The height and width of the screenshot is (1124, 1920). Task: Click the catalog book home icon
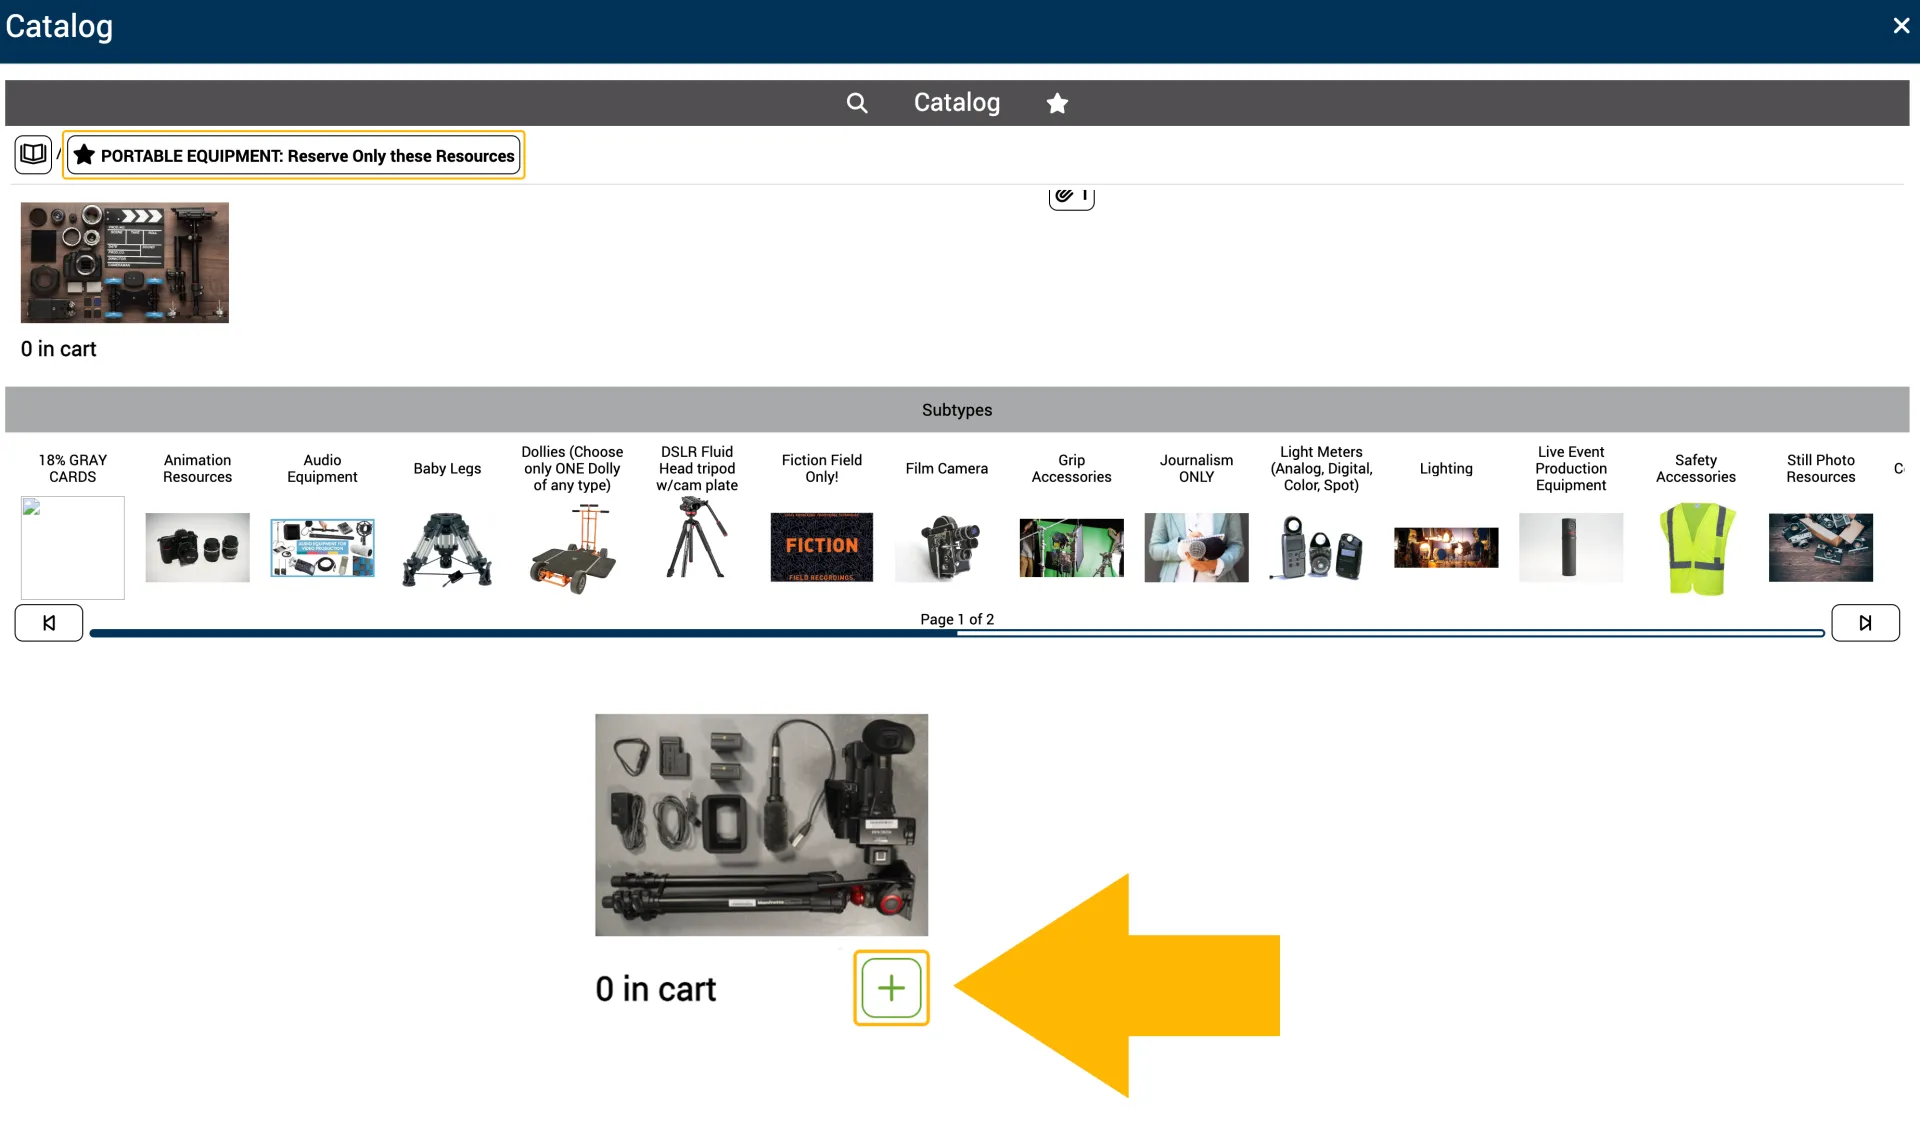click(x=33, y=155)
